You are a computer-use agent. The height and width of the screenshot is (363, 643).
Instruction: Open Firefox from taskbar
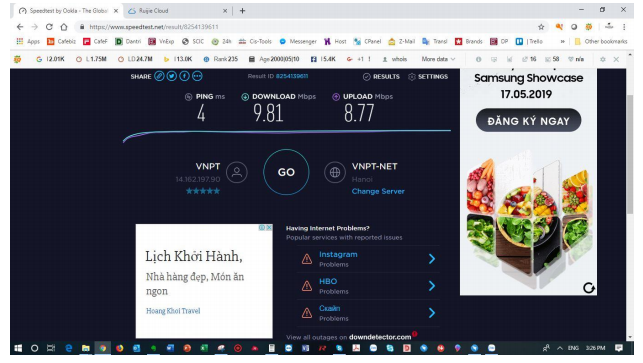119,348
